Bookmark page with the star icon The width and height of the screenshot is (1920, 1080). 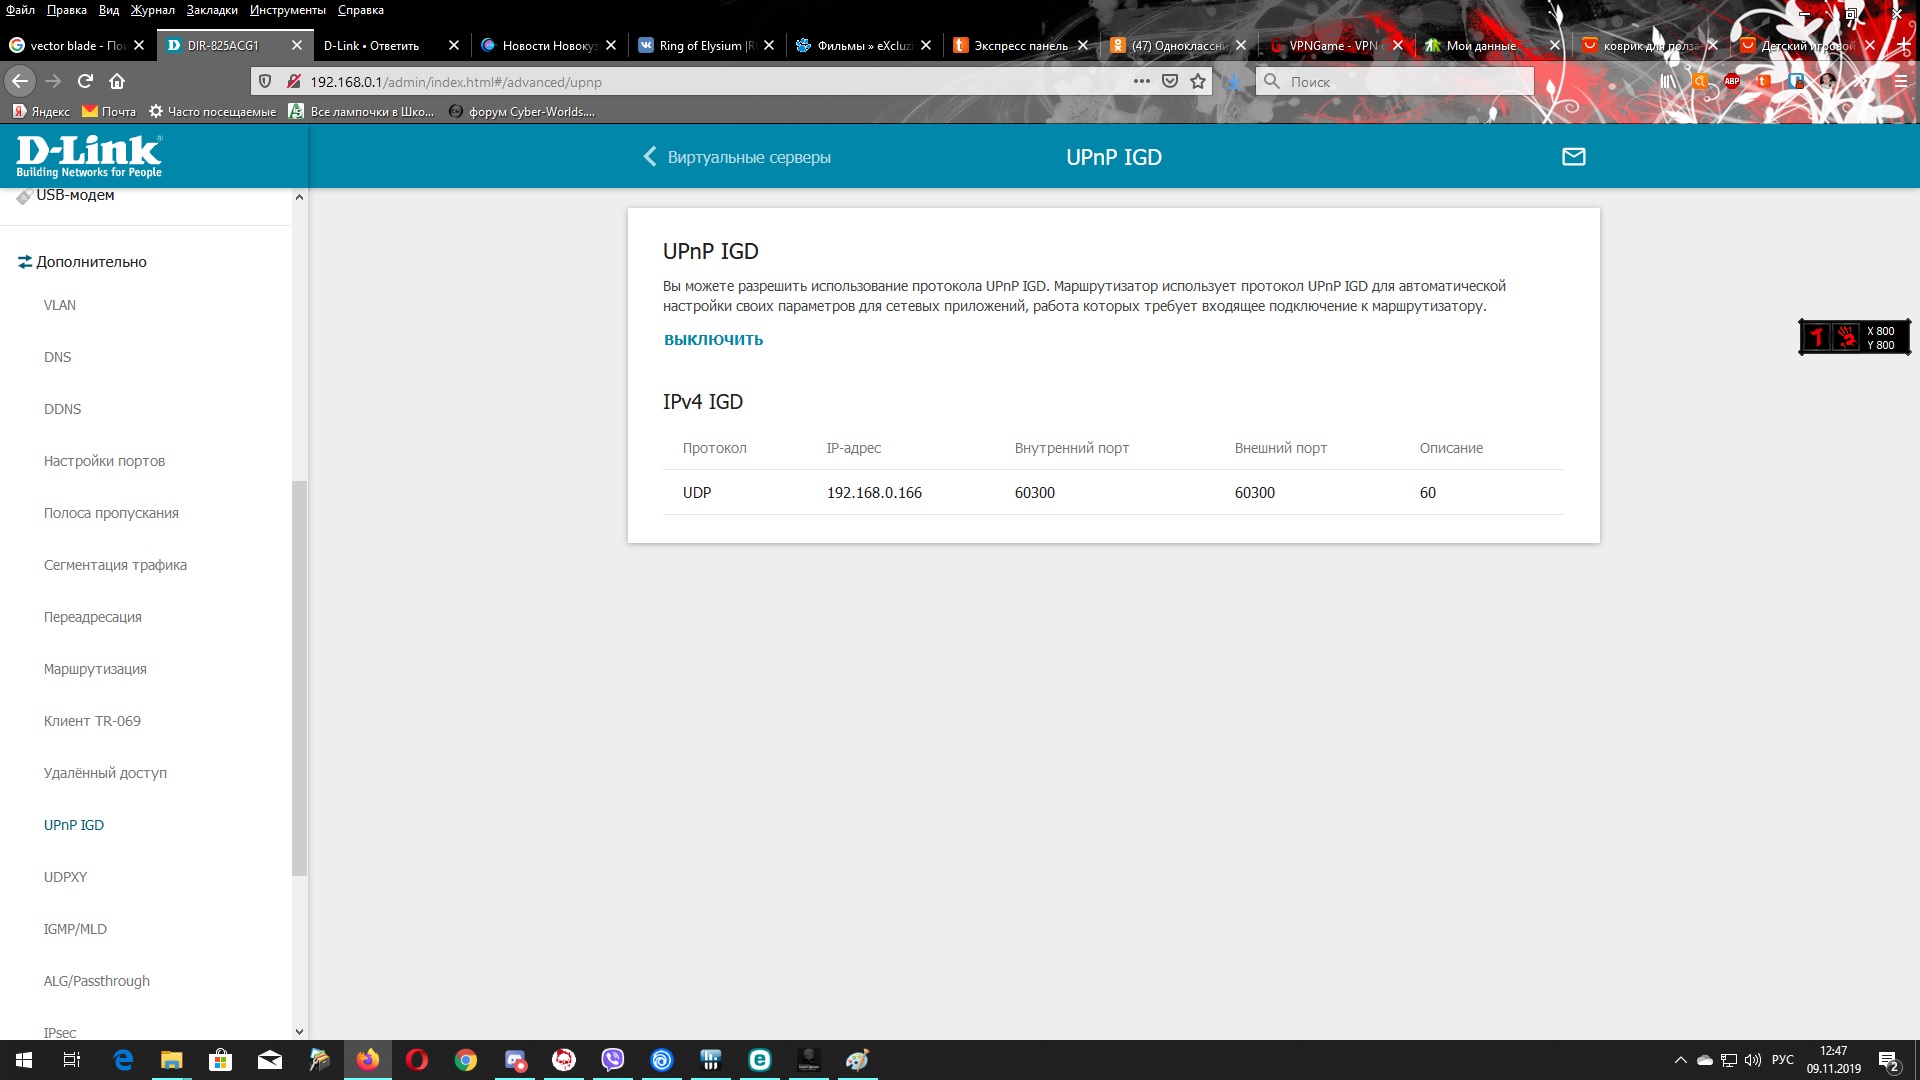[1198, 81]
